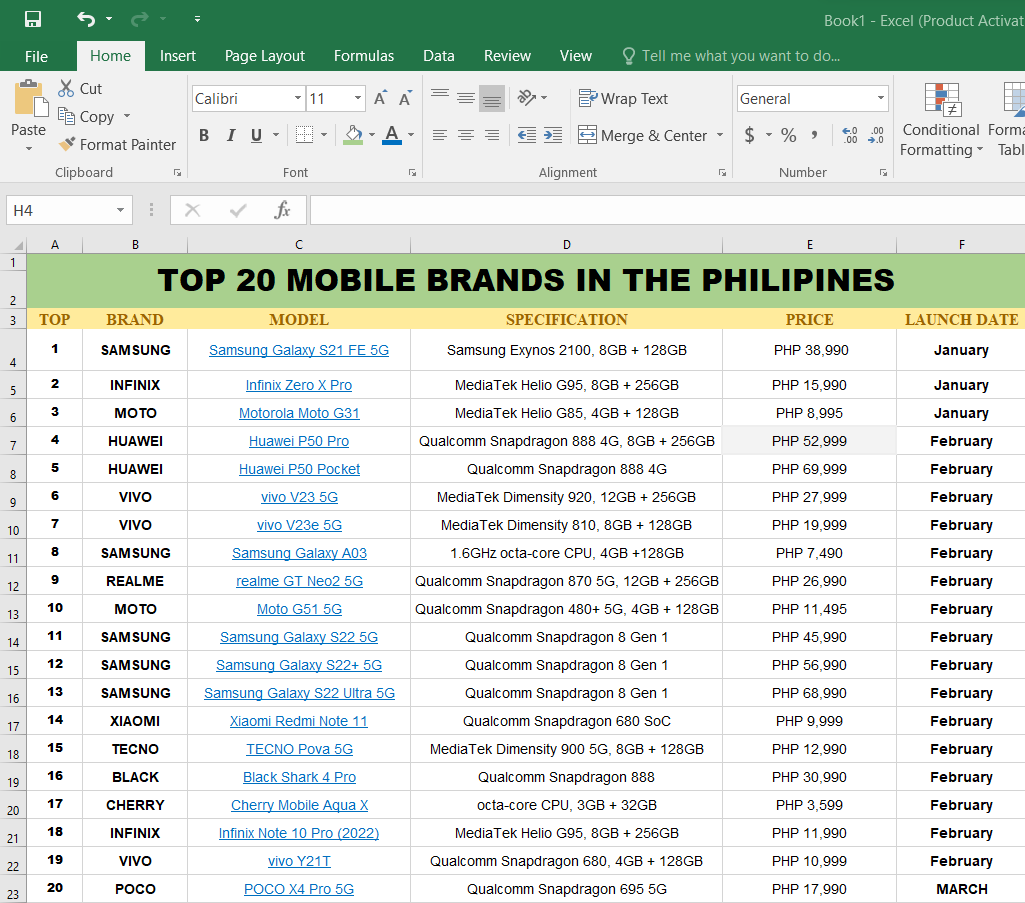
Task: Open the Formulas tab
Action: (364, 56)
